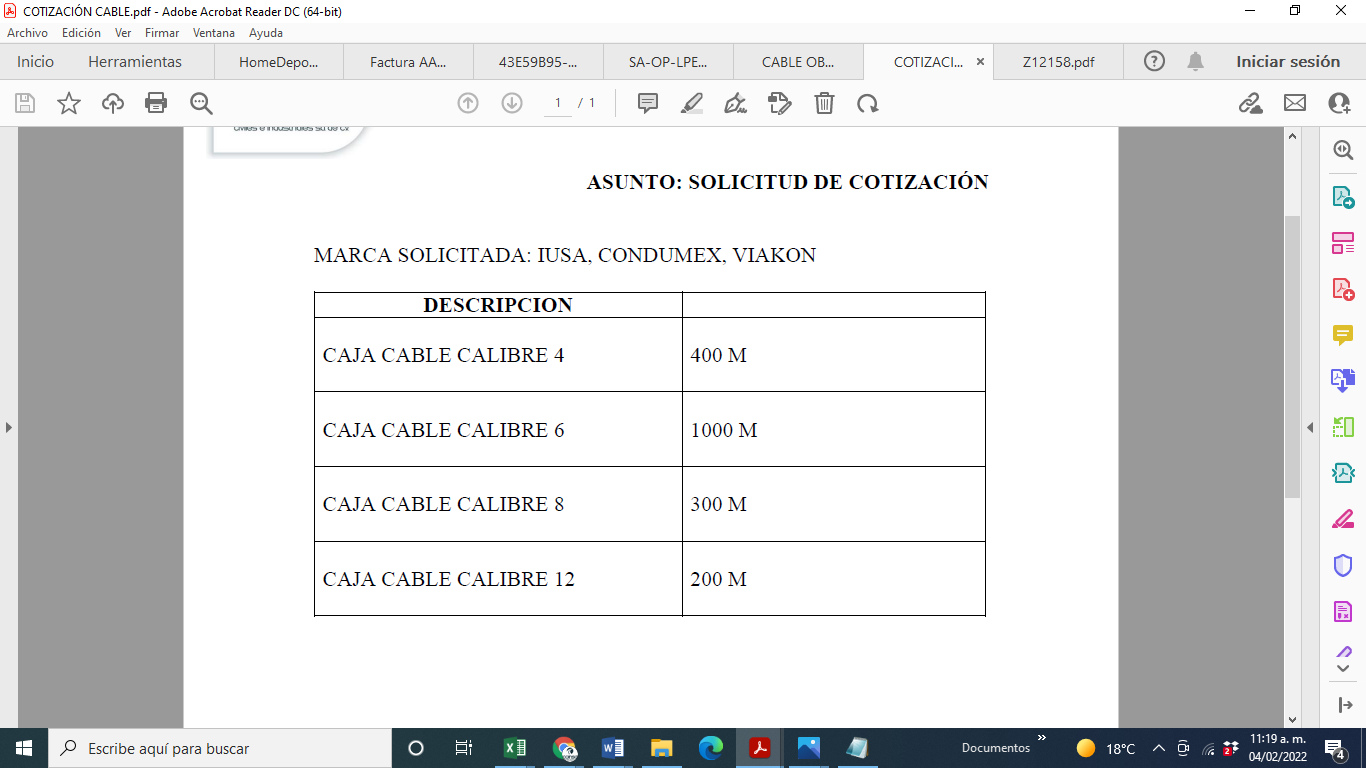Screen dimensions: 1366x768
Task: Switch to the 43E59B95-... tab
Action: tap(538, 61)
